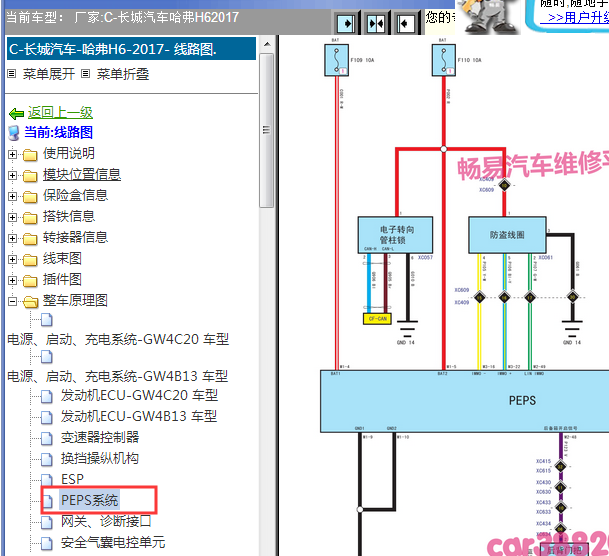Click page icon beside 变速器控制器
The width and height of the screenshot is (609, 556).
click(47, 438)
